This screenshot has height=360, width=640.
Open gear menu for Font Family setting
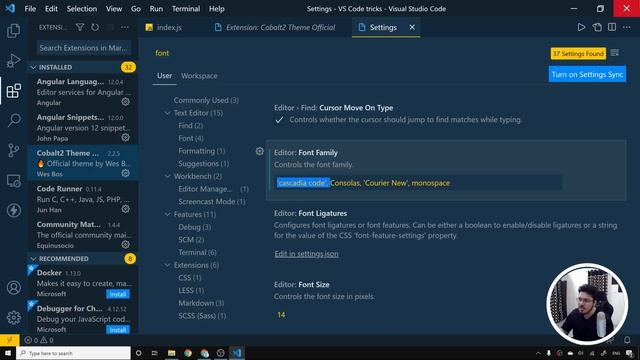tap(260, 151)
